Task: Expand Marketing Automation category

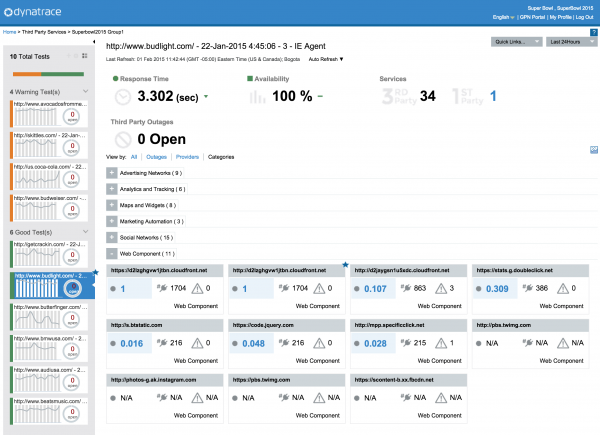Action: click(111, 221)
